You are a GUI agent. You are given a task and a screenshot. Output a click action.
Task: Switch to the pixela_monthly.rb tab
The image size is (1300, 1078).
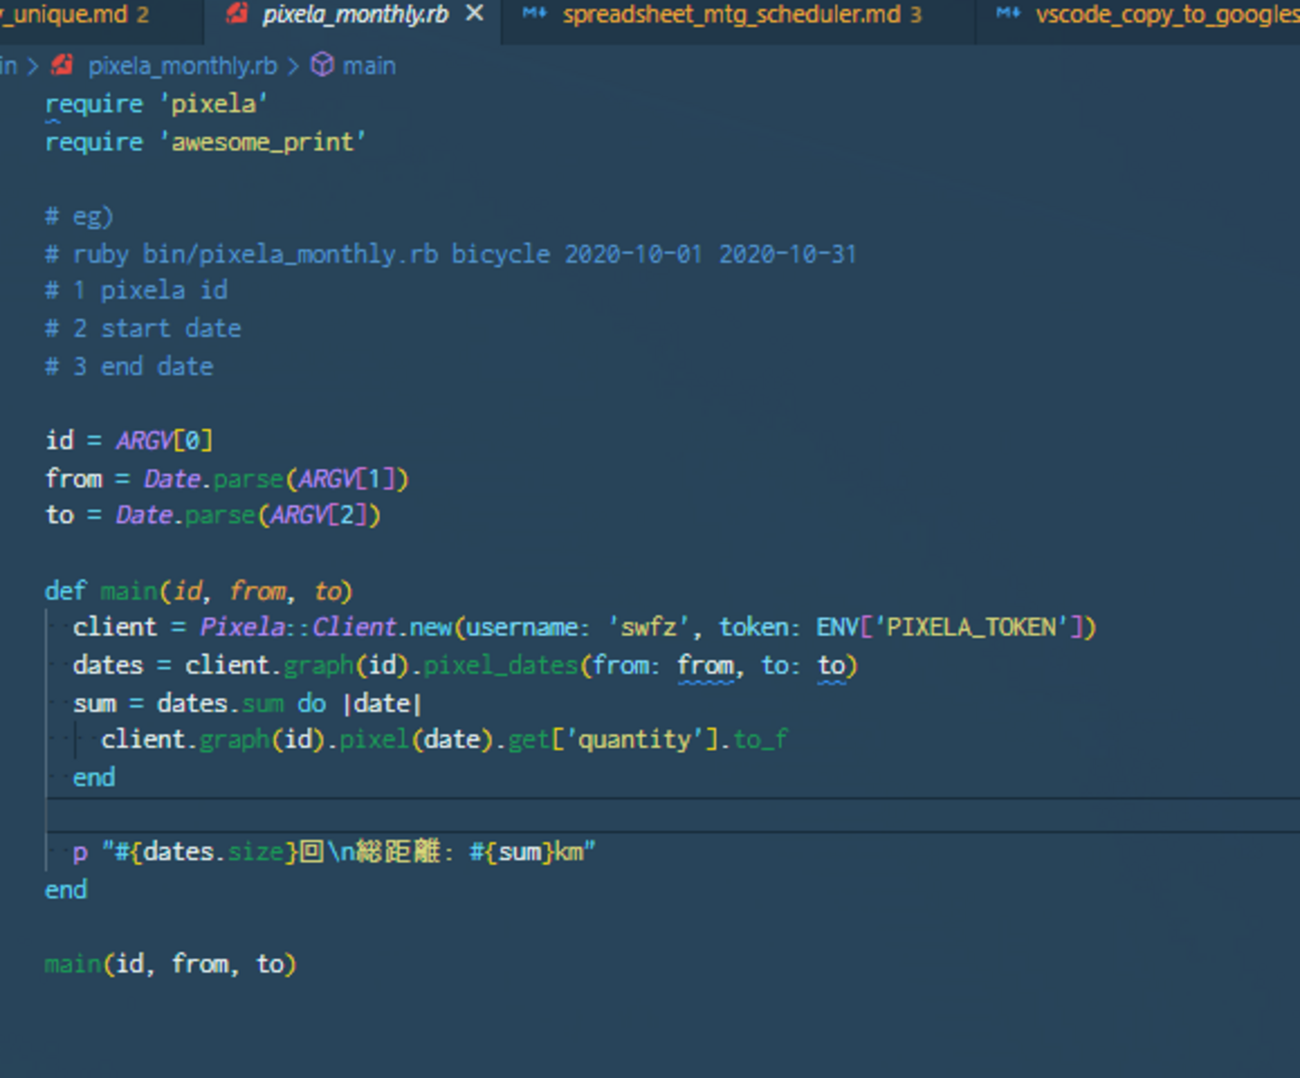coord(354,15)
